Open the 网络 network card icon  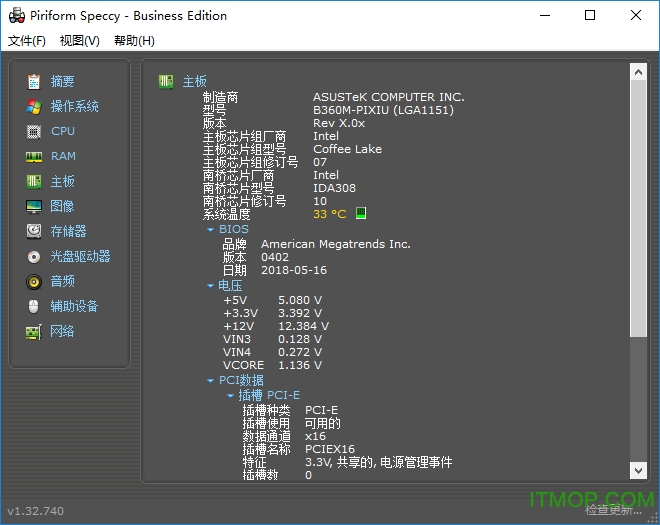34,332
